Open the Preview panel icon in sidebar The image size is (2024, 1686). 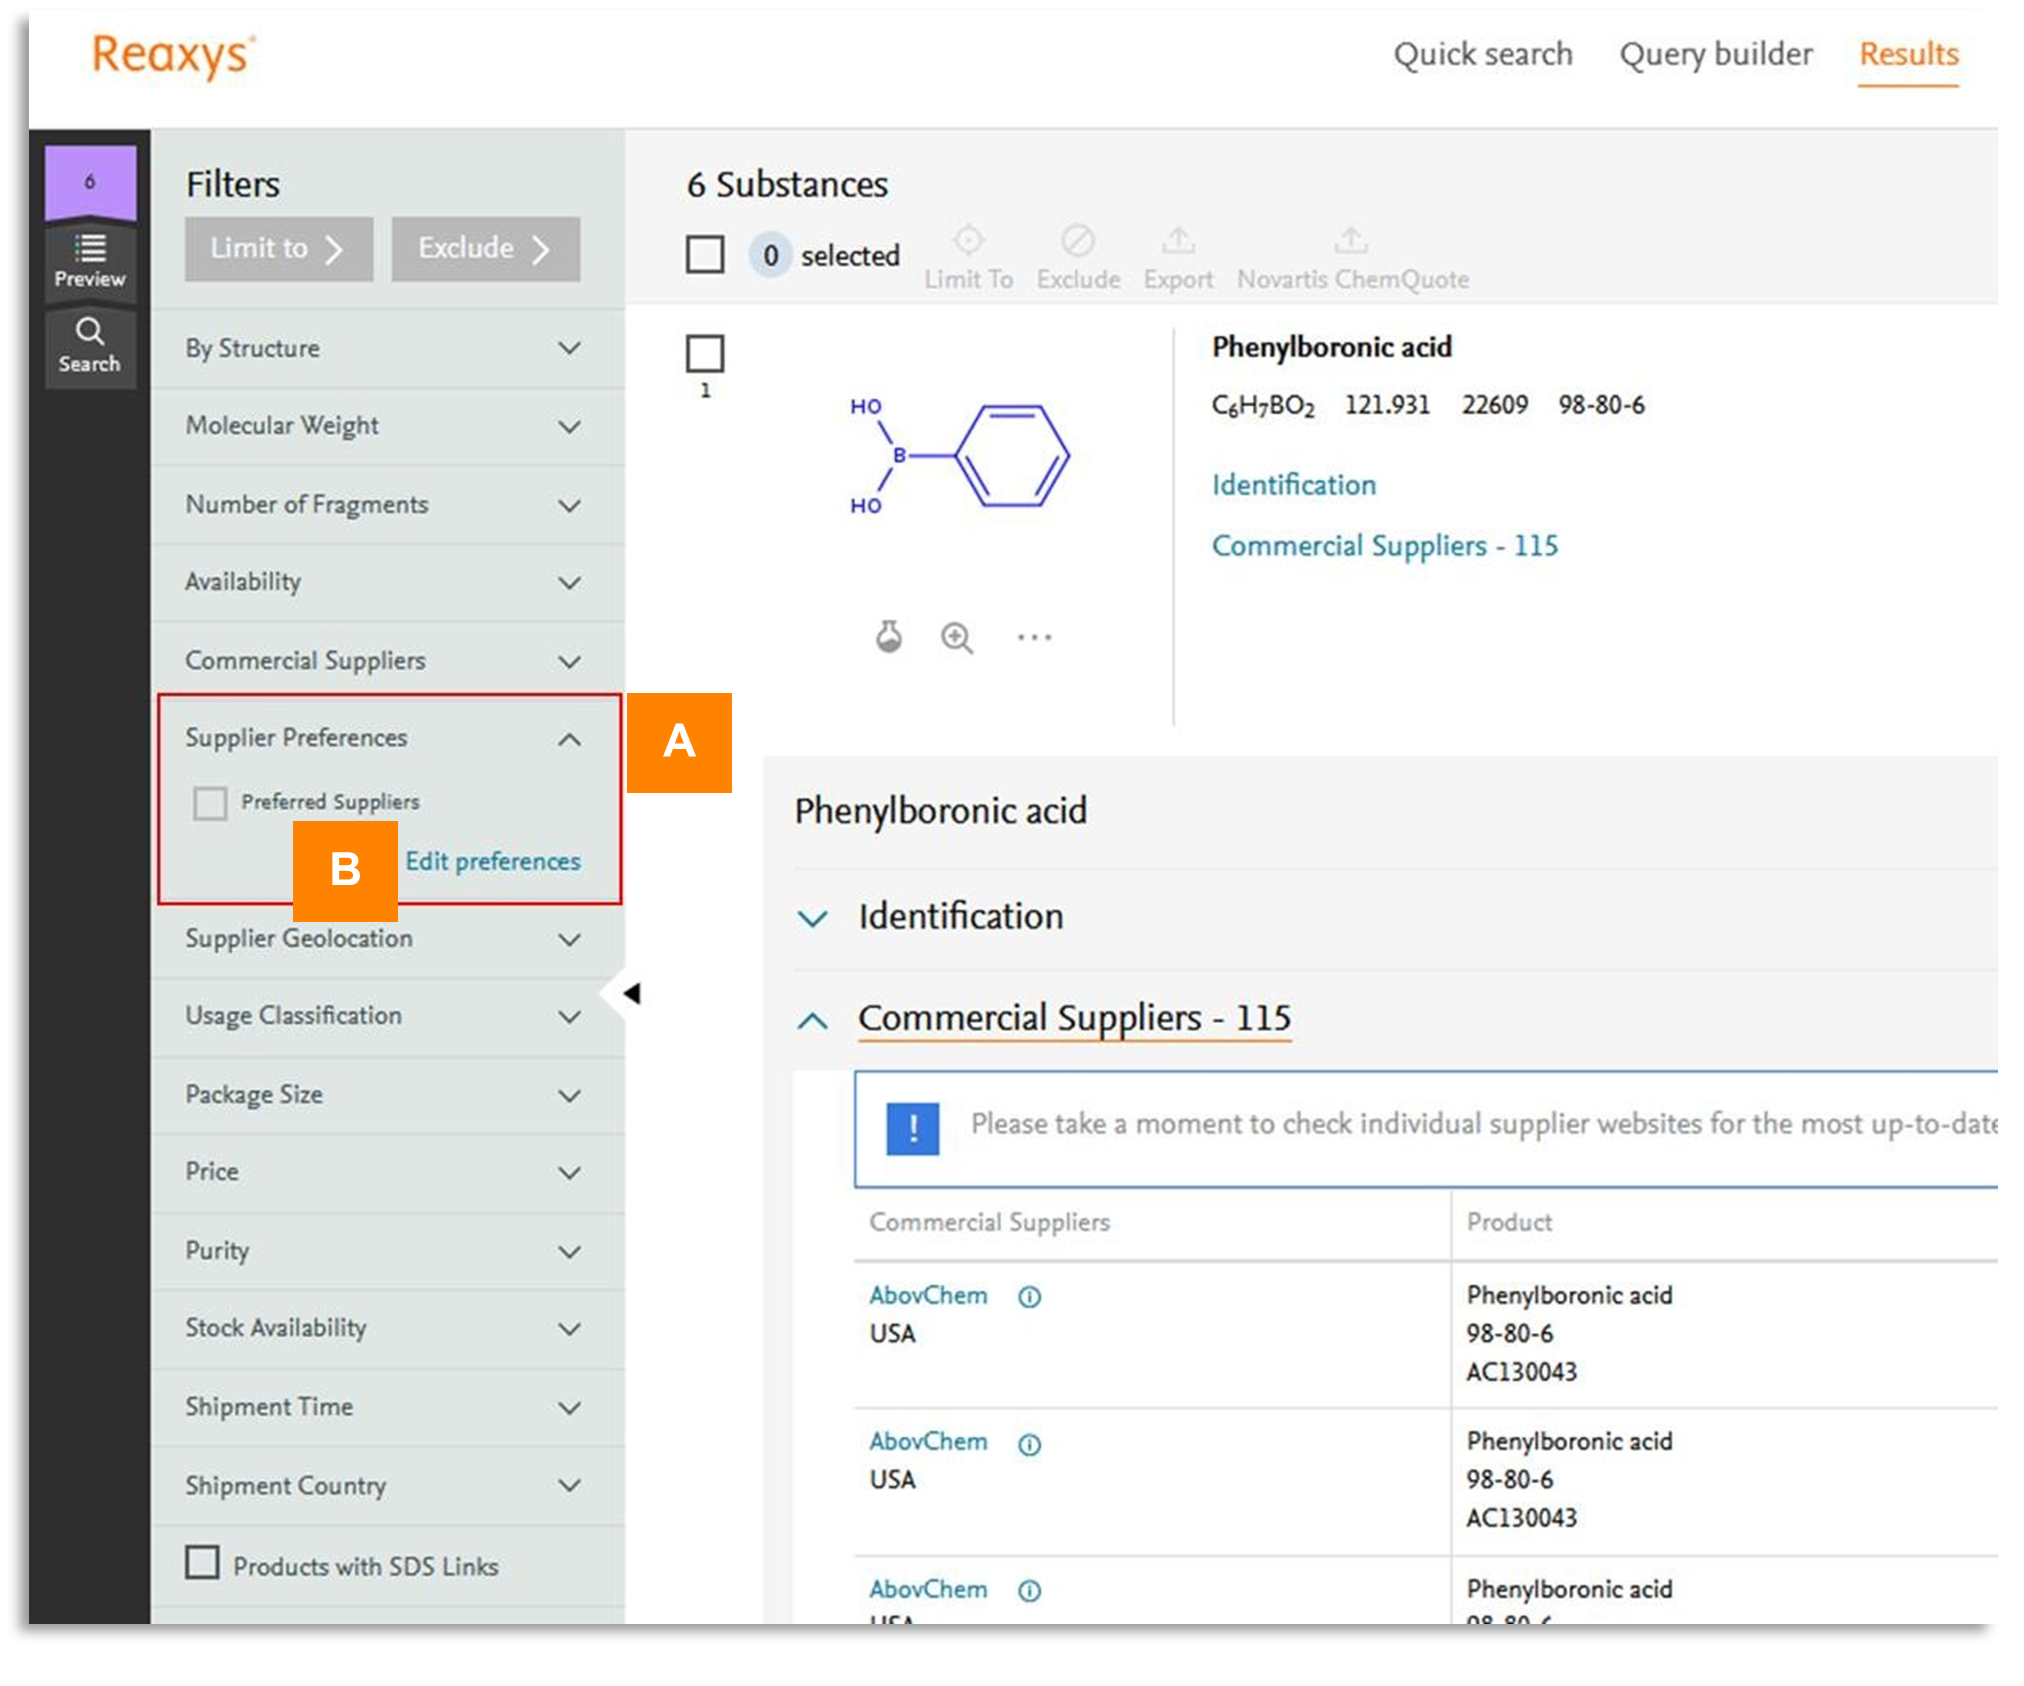coord(89,260)
